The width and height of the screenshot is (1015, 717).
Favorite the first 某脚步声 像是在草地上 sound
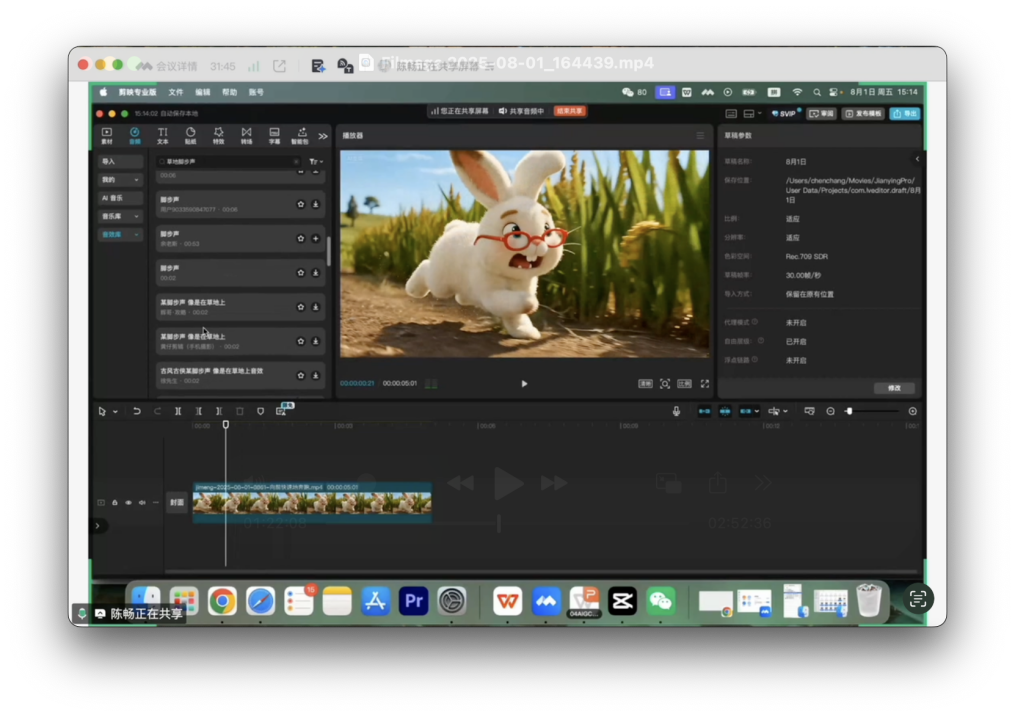[301, 307]
